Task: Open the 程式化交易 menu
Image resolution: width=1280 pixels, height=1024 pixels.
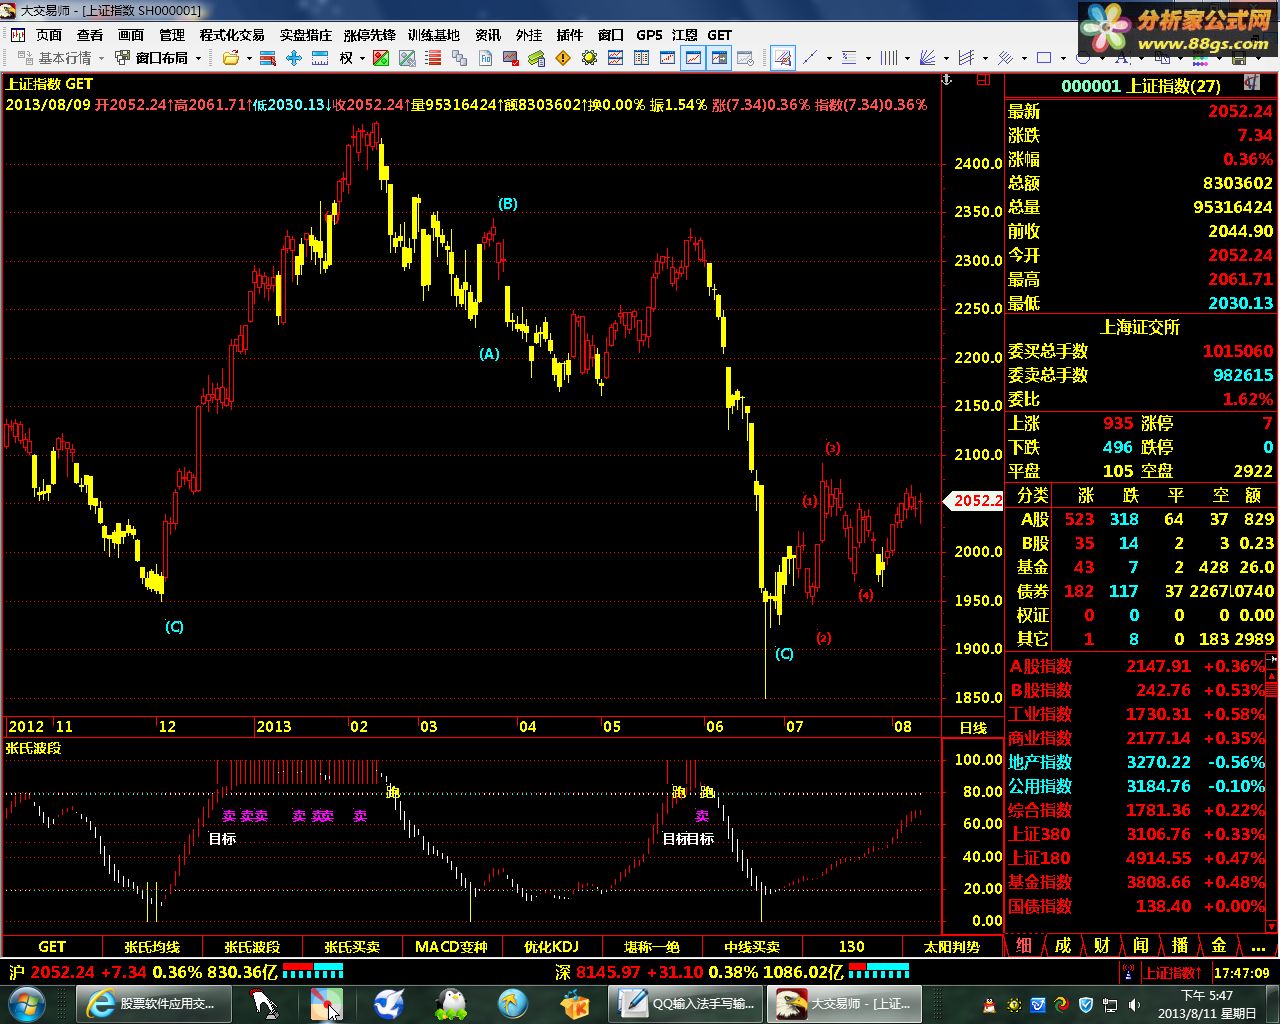Action: (232, 35)
